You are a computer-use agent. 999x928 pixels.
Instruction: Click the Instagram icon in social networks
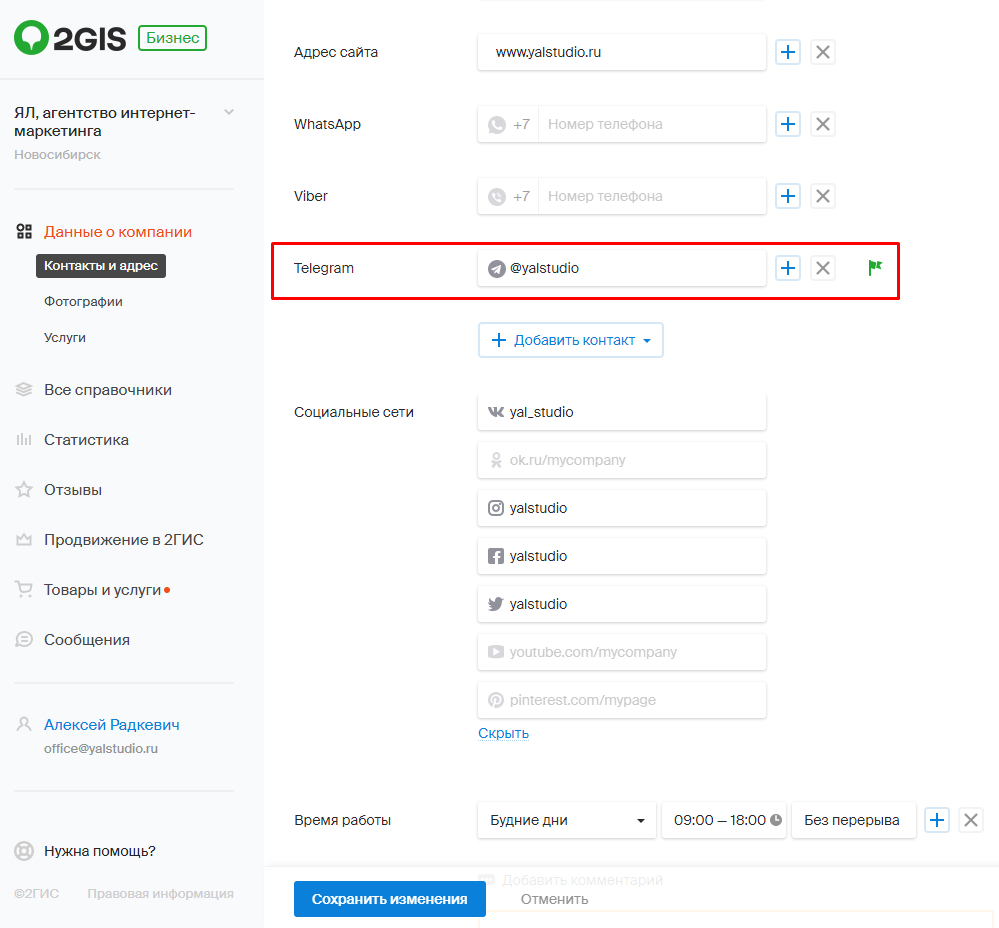coord(496,508)
